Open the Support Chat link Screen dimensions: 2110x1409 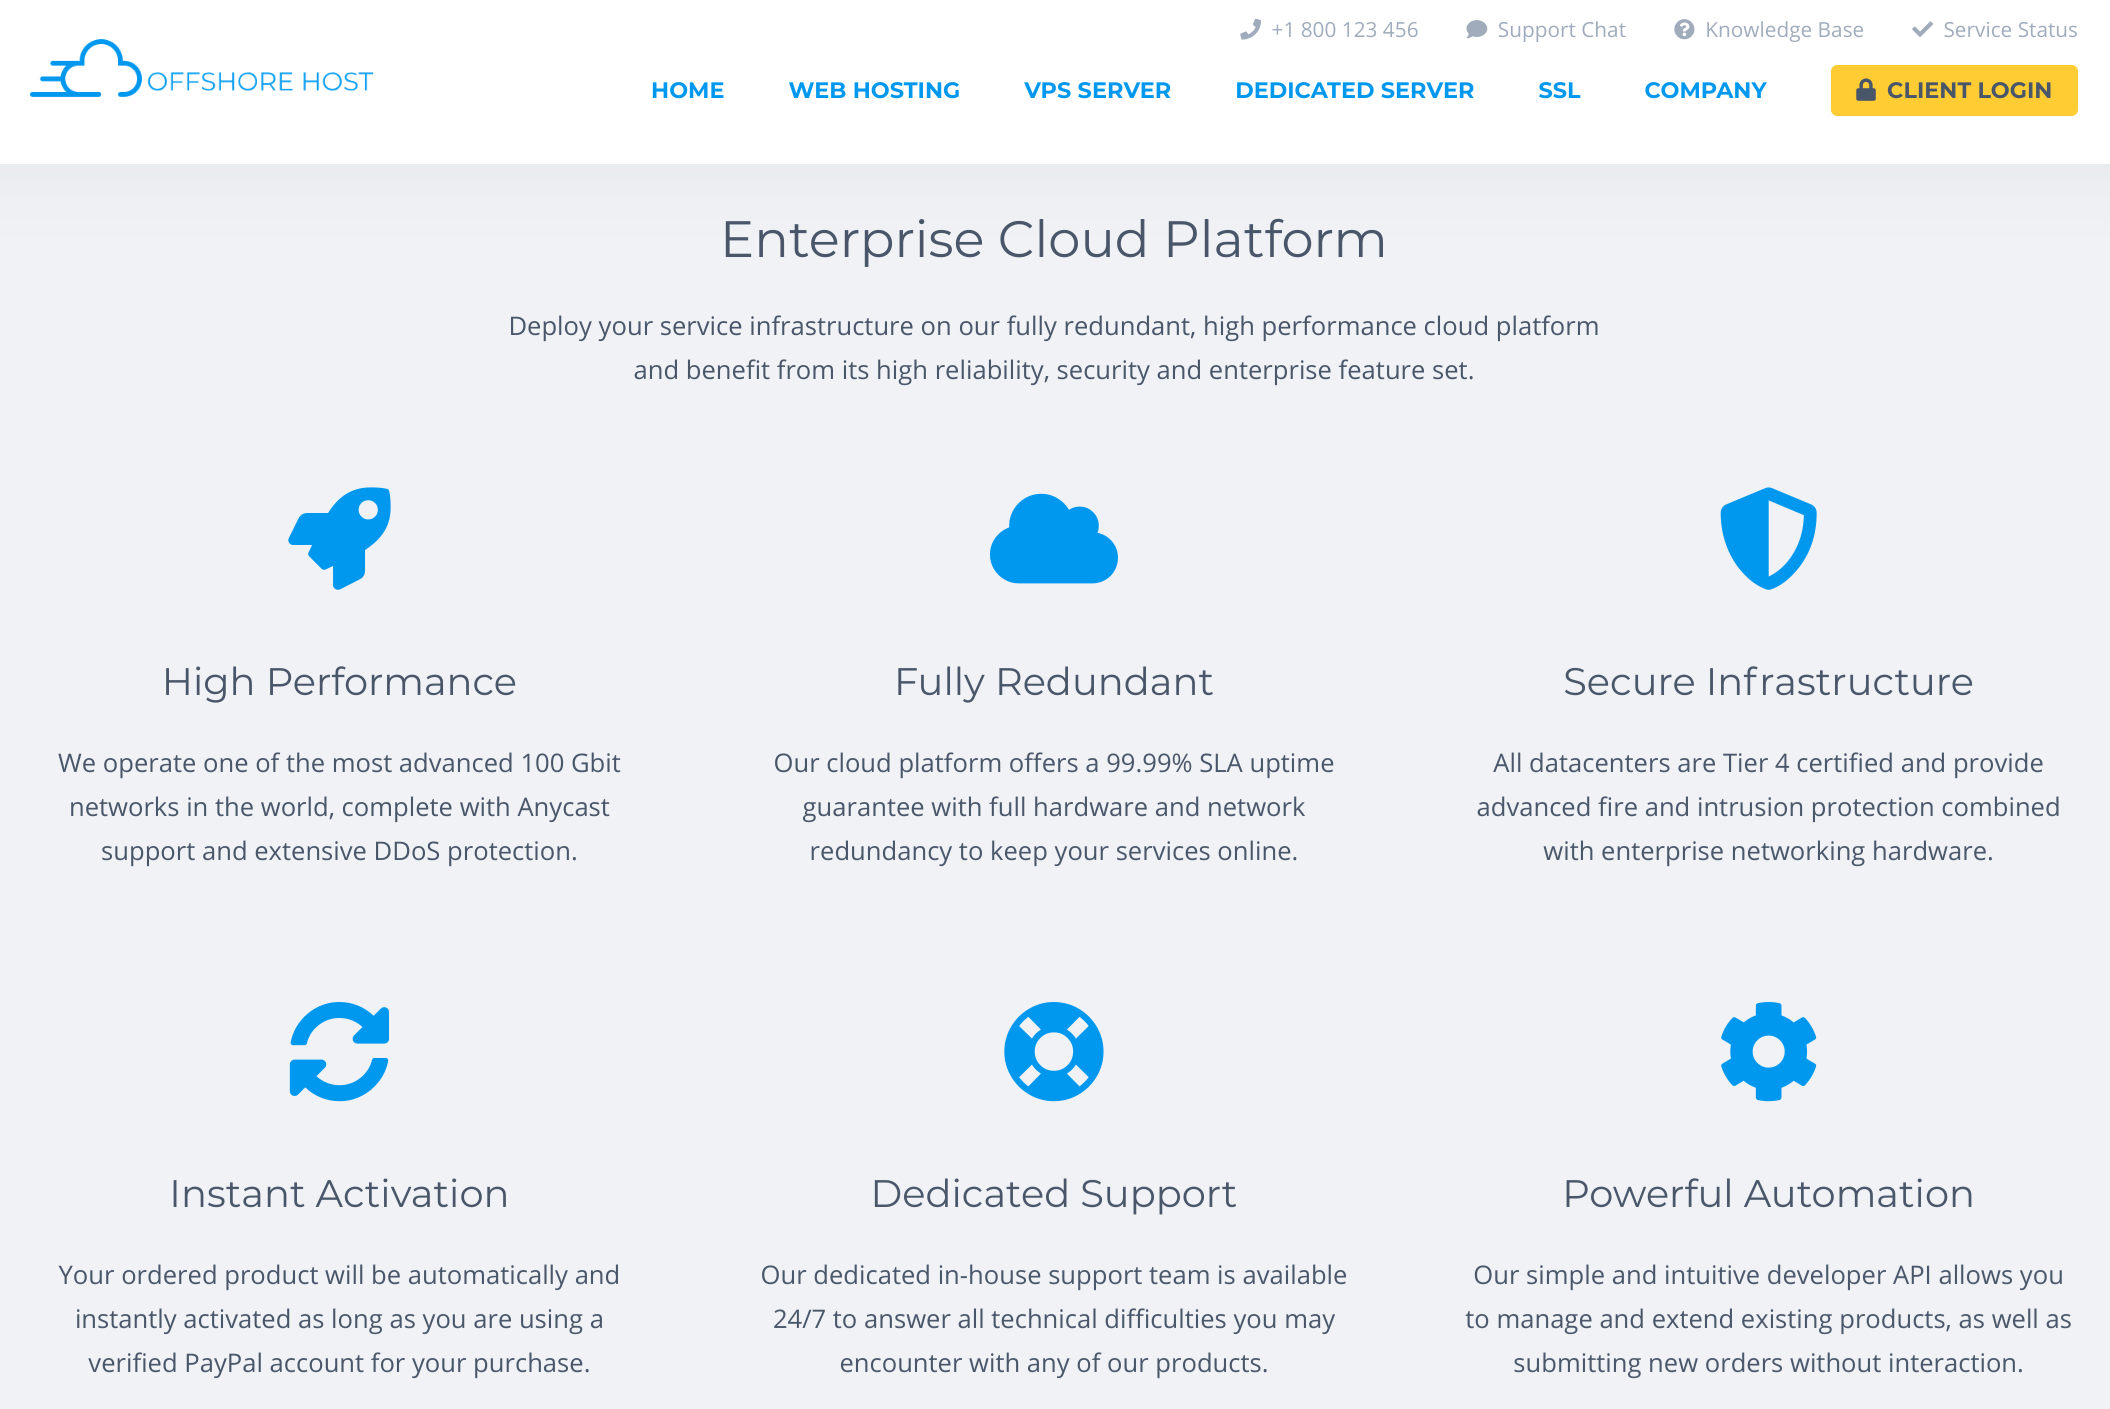tap(1561, 30)
